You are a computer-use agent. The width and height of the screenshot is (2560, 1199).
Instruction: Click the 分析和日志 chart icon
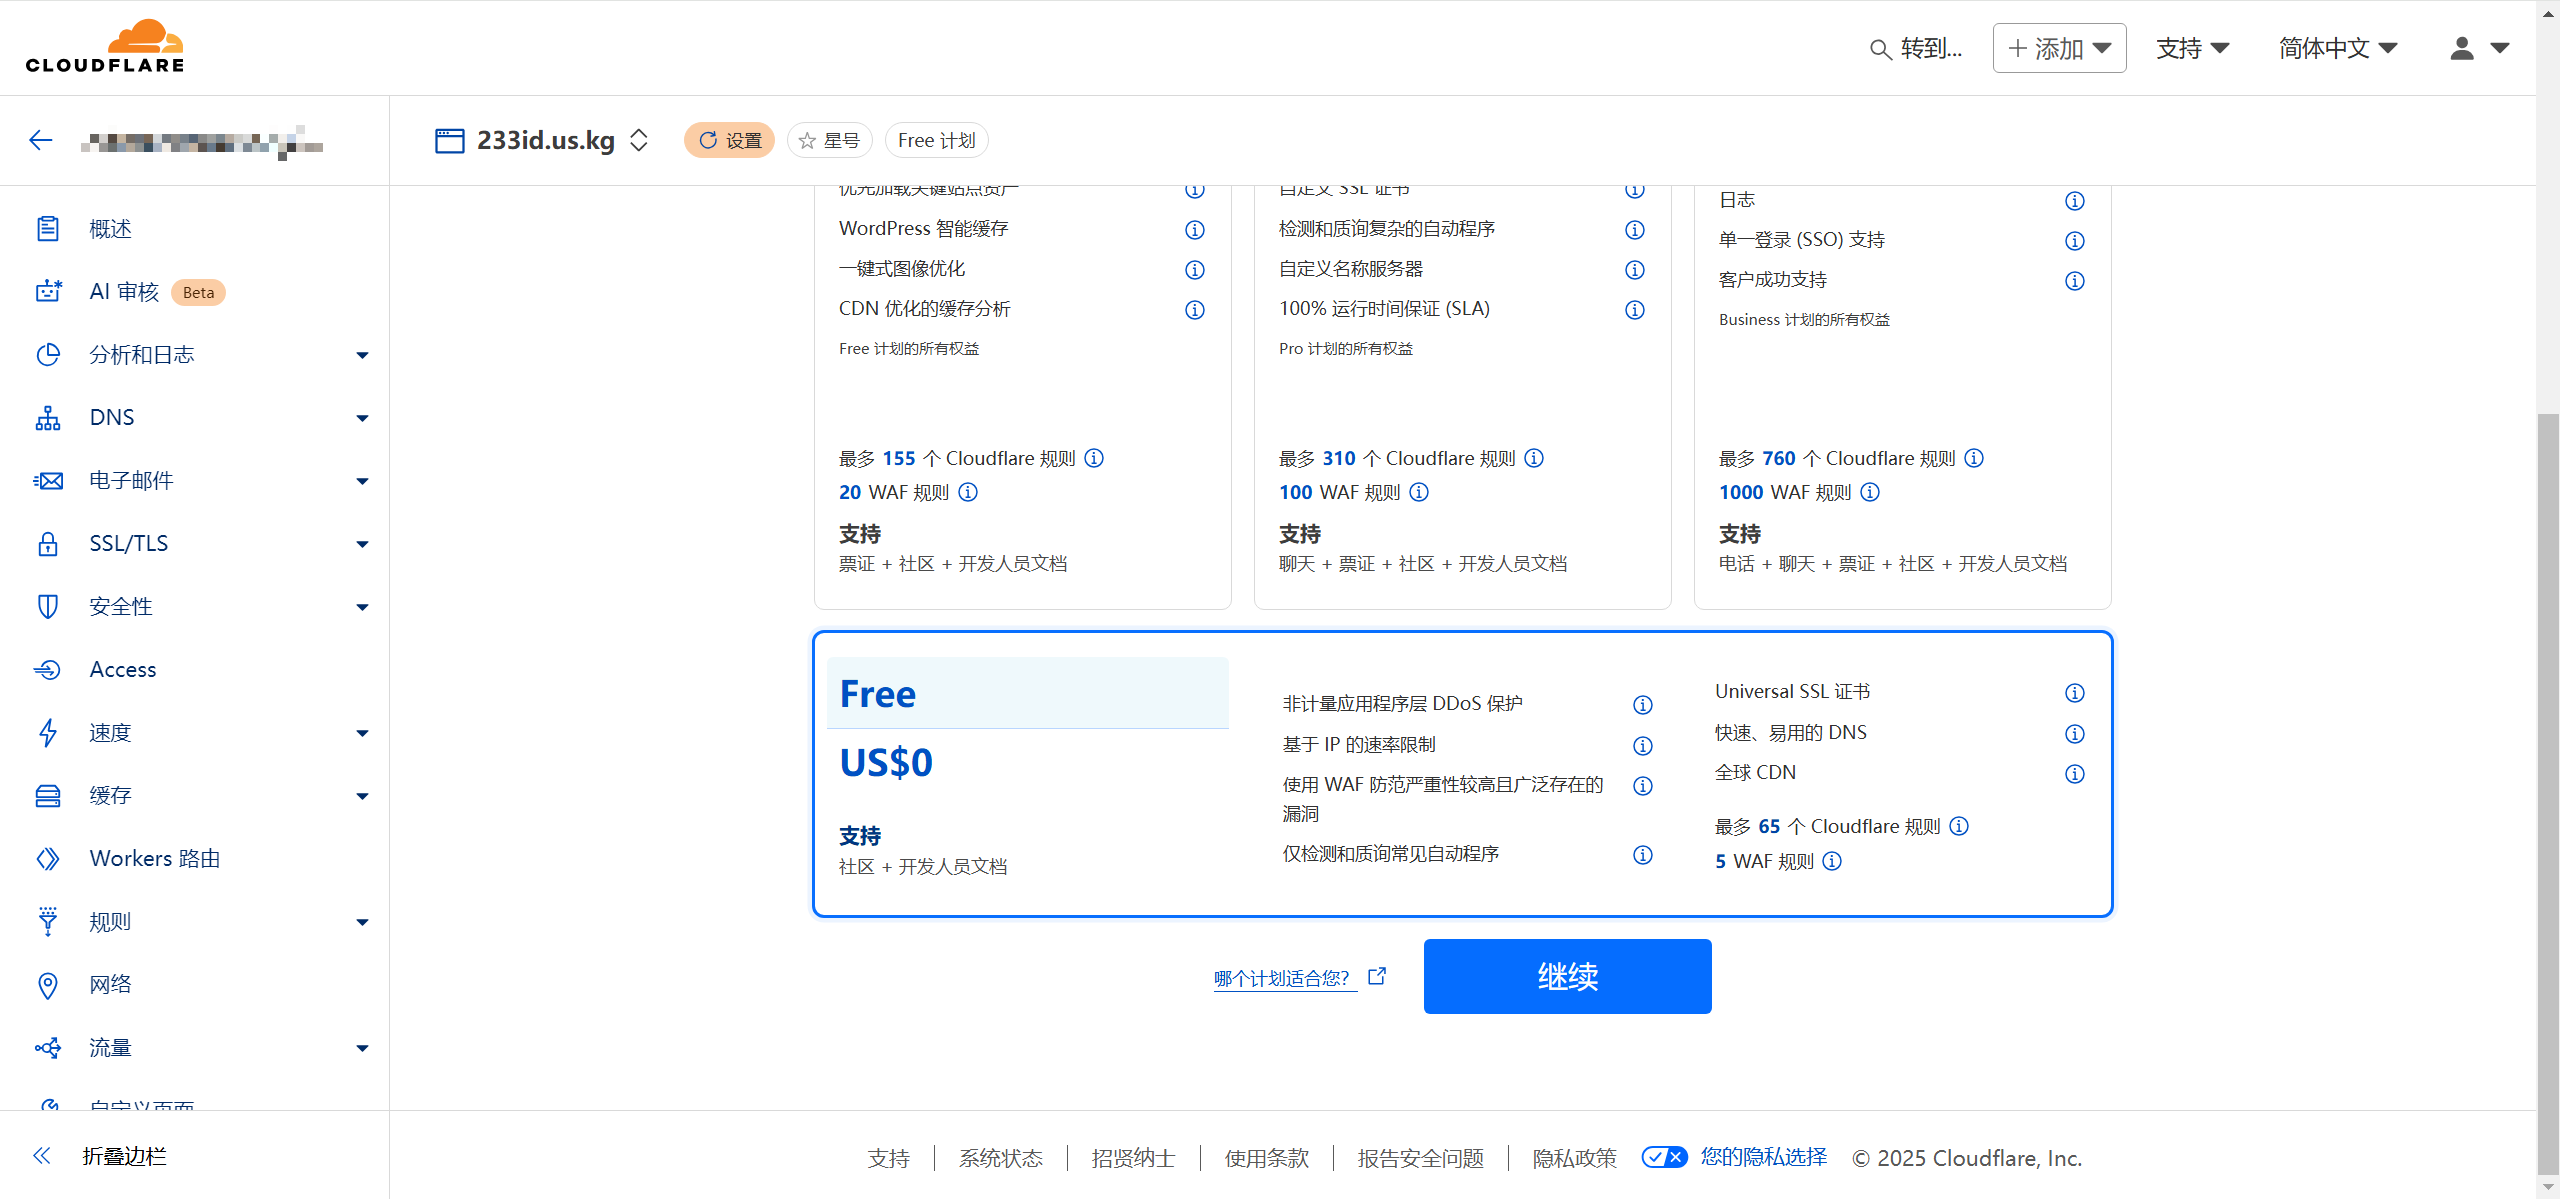pyautogui.click(x=48, y=355)
